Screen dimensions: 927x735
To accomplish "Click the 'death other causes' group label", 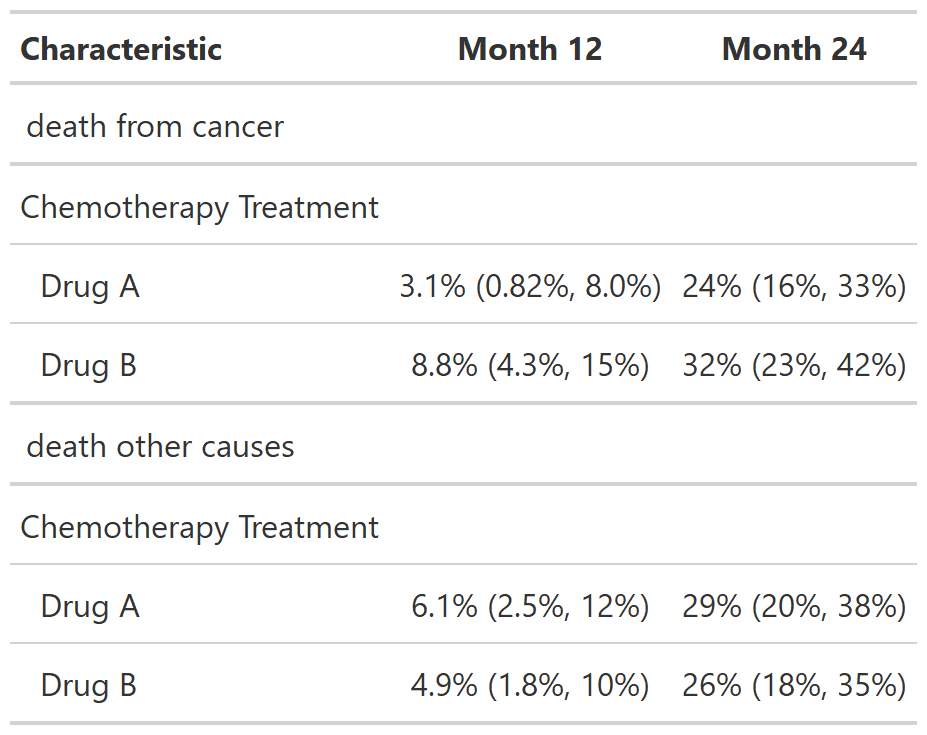I will (160, 446).
